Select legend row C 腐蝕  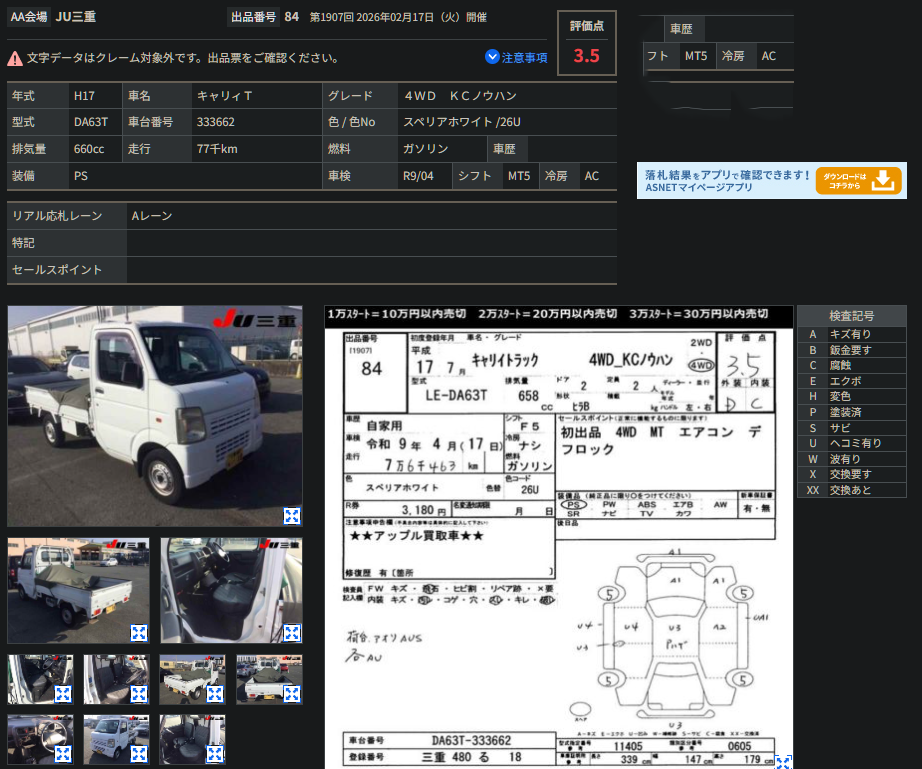[851, 365]
